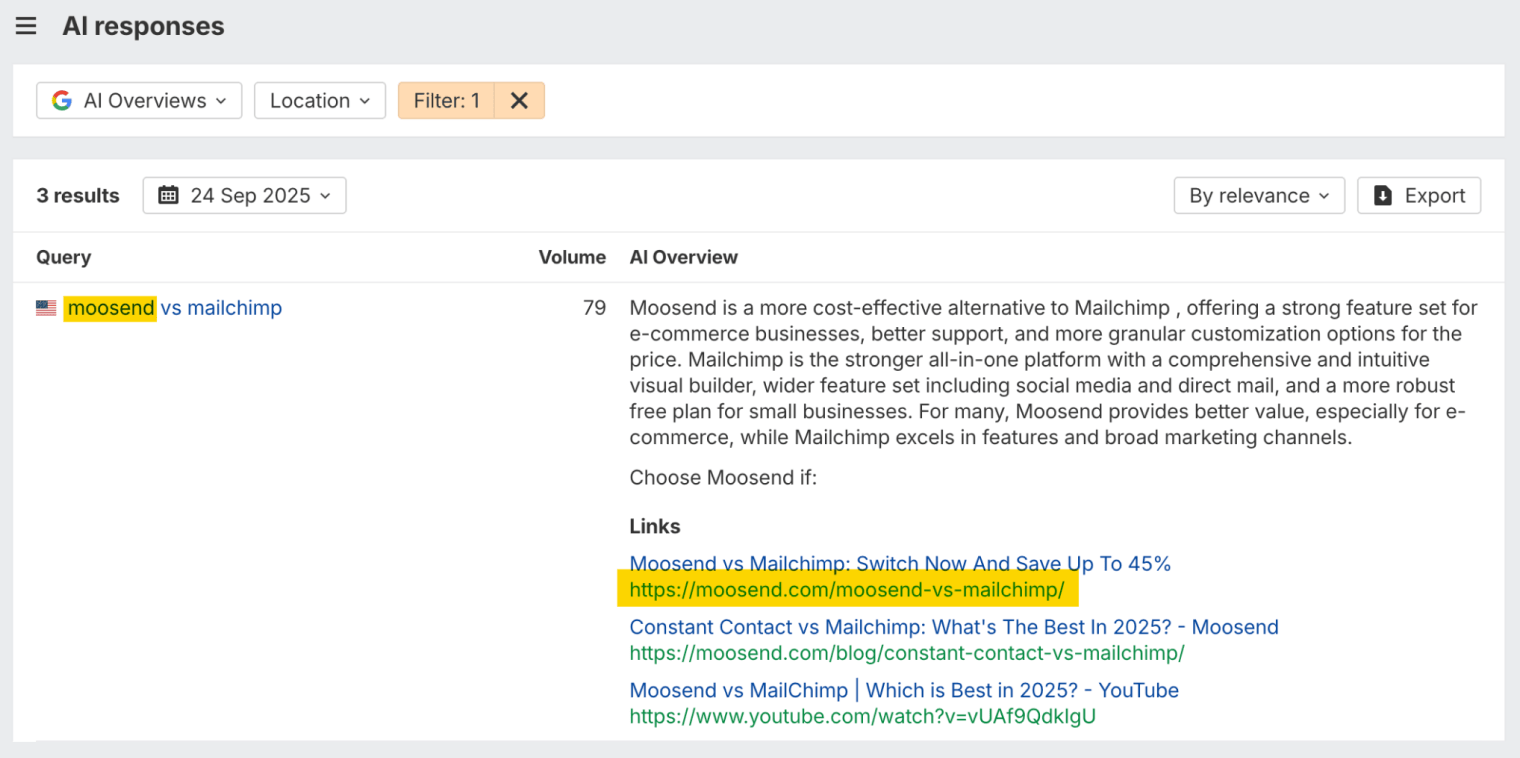Screen dimensions: 1520x758
Task: Open the moosend vs mailchimp query link
Action: [x=175, y=308]
